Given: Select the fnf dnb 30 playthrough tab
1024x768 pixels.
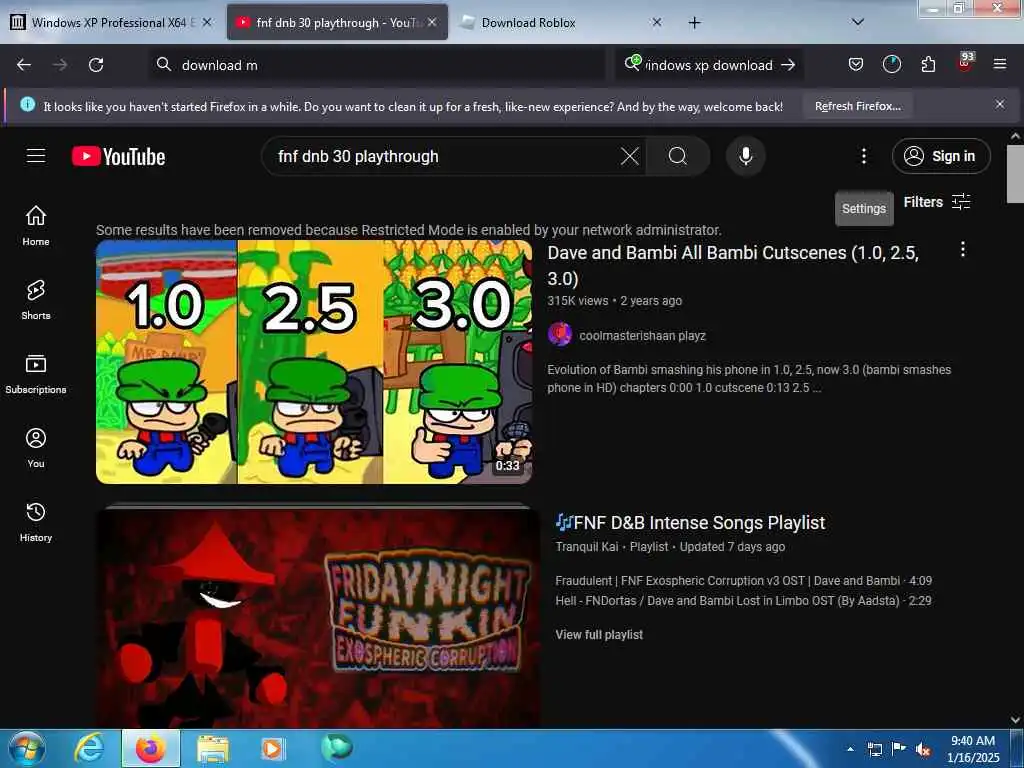Looking at the screenshot, I should tap(337, 23).
